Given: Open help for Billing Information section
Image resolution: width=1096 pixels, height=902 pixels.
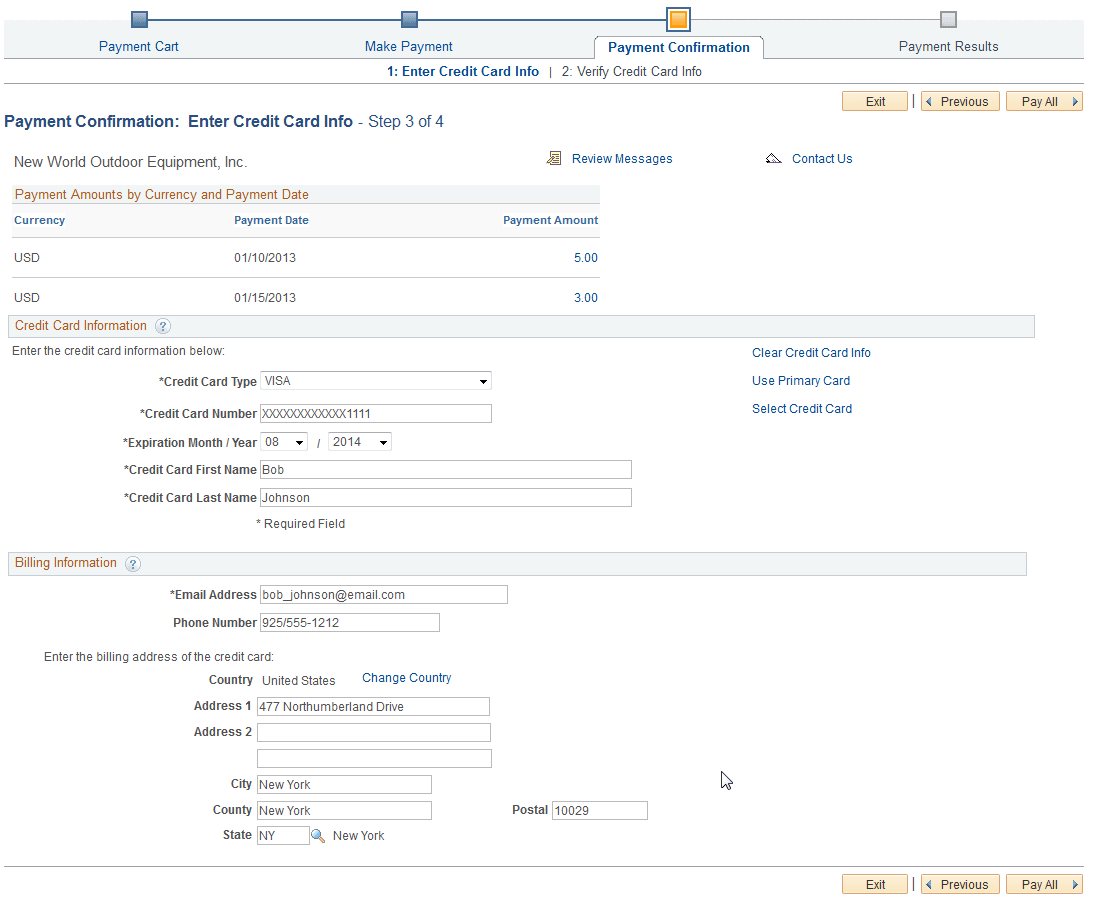Looking at the screenshot, I should click(133, 563).
